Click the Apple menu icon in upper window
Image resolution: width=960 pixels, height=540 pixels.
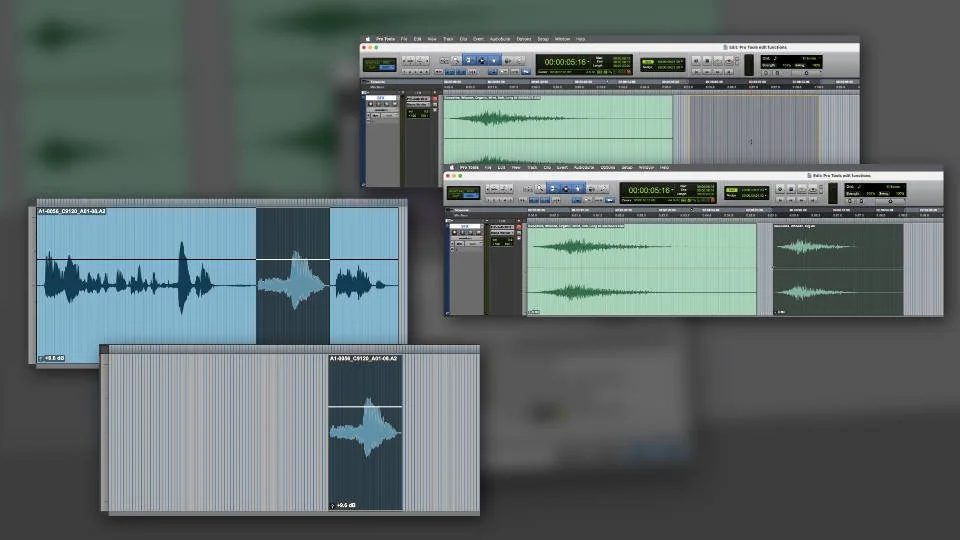[367, 39]
